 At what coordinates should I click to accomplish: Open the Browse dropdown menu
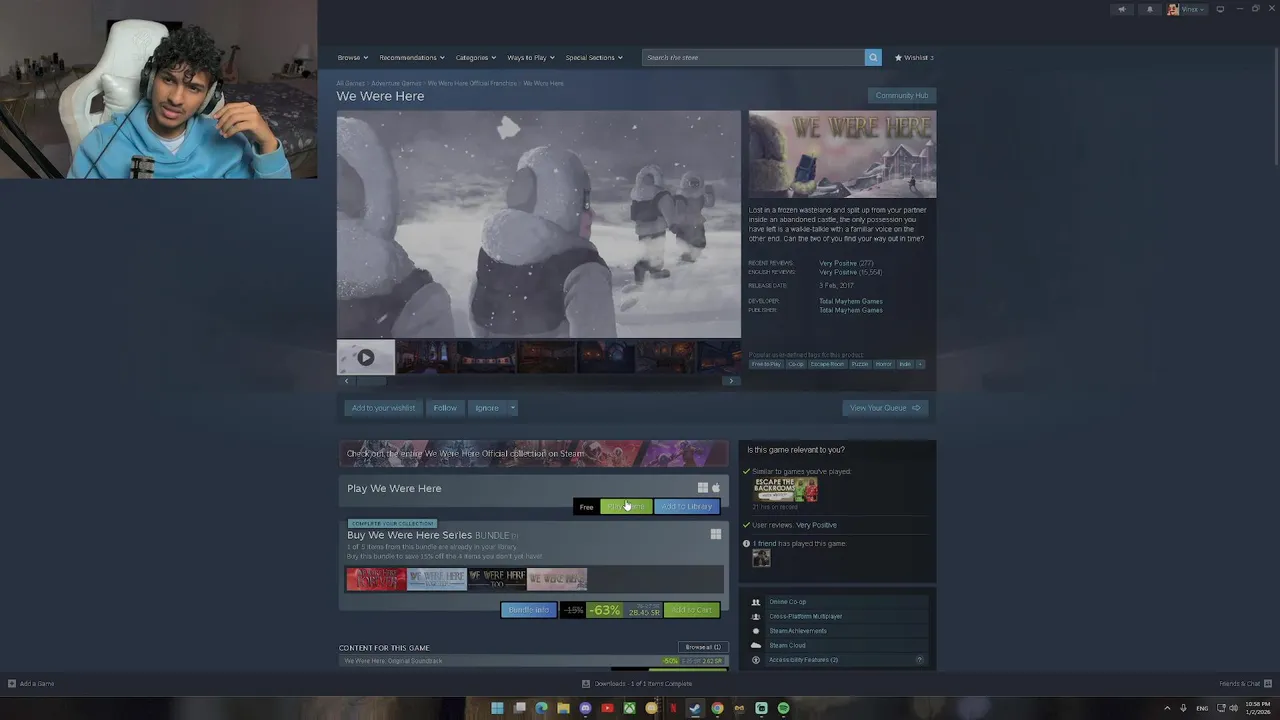coord(352,57)
